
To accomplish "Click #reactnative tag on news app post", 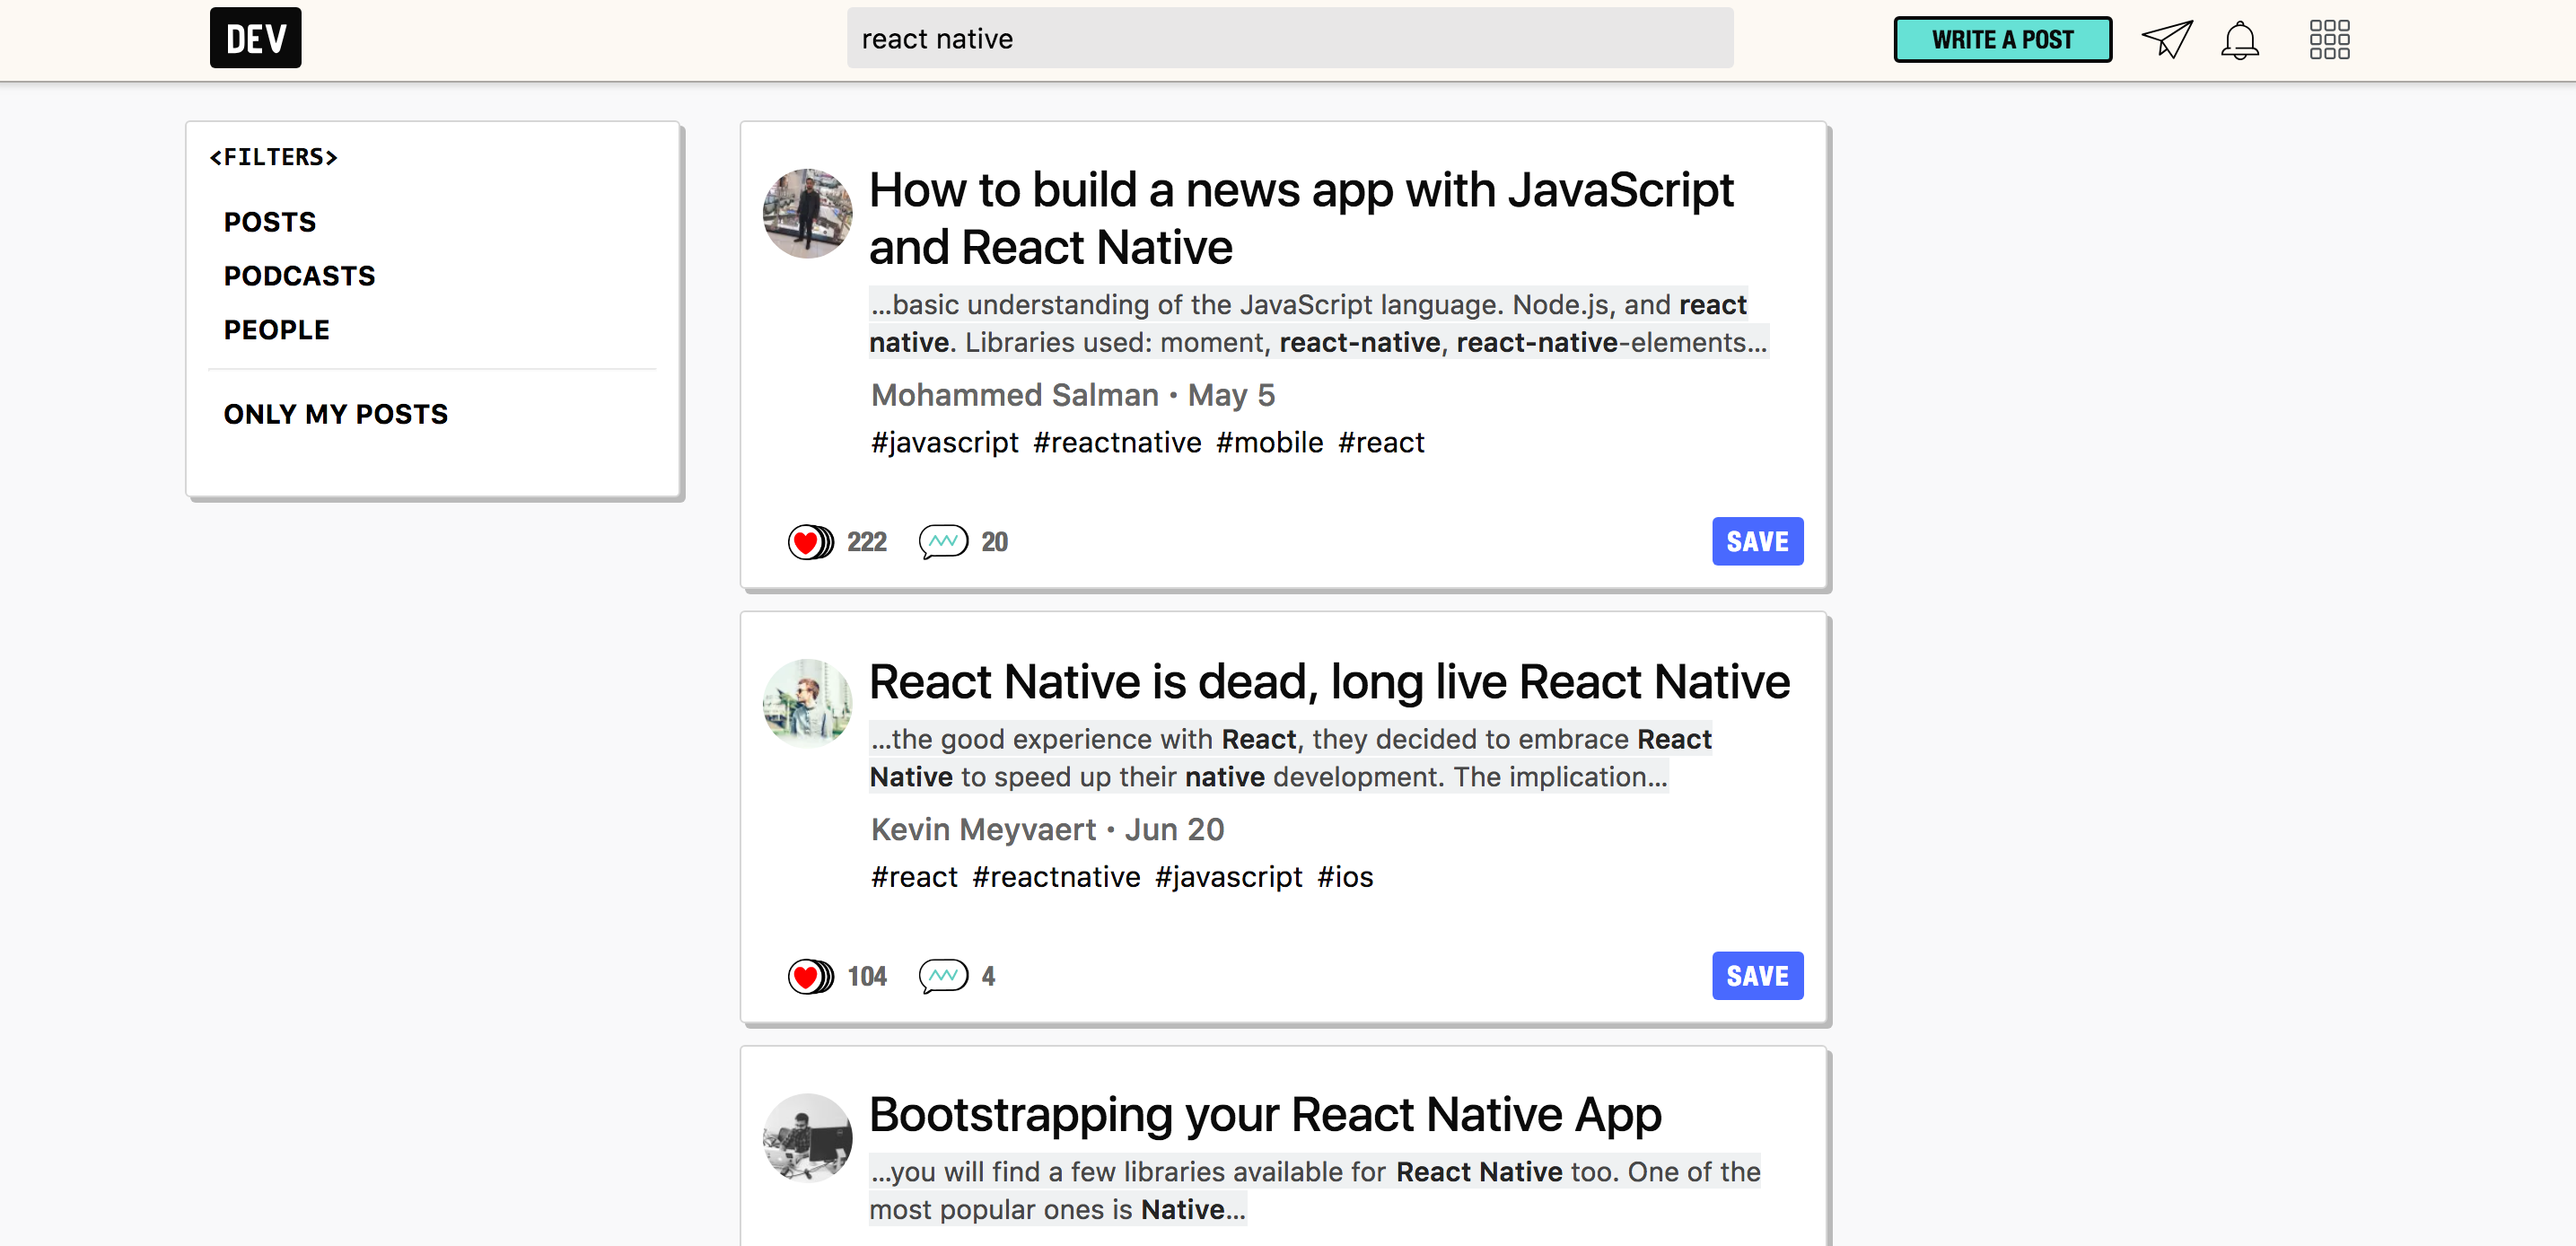I will pyautogui.click(x=1117, y=442).
